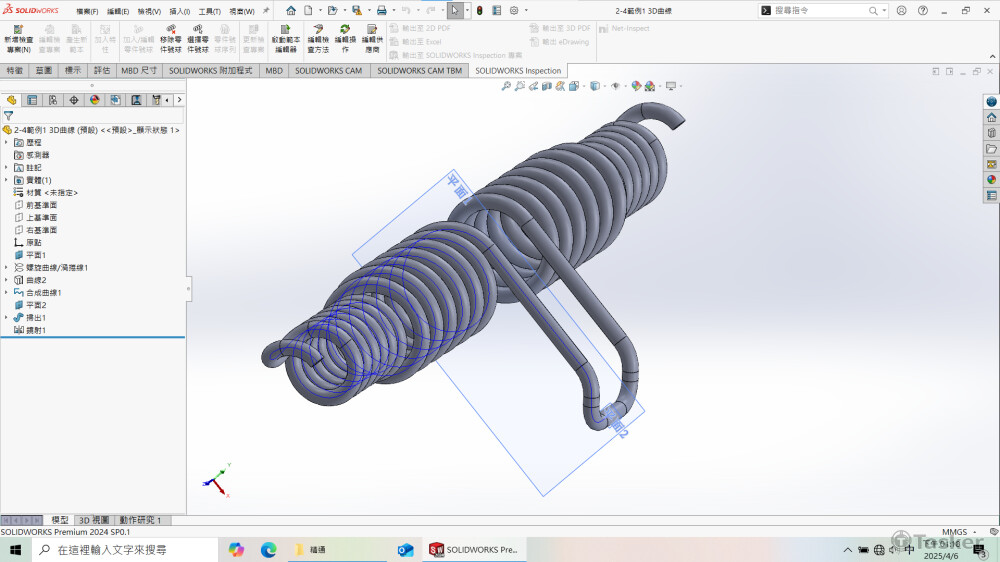Expand the 掃出1 feature node
The height and width of the screenshot is (562, 1000).
(6, 317)
